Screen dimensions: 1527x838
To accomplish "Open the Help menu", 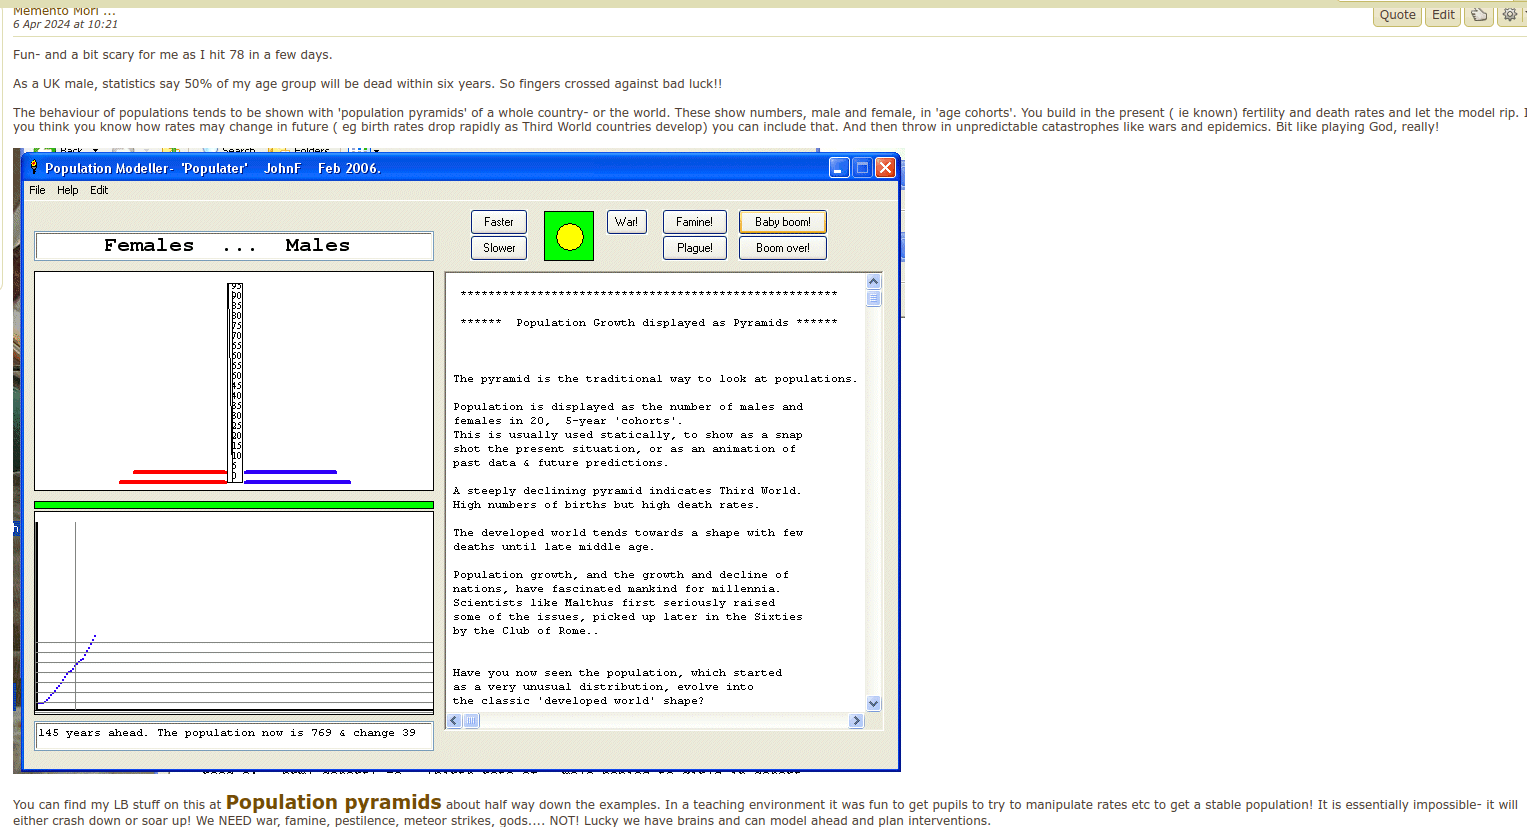I will pyautogui.click(x=67, y=190).
